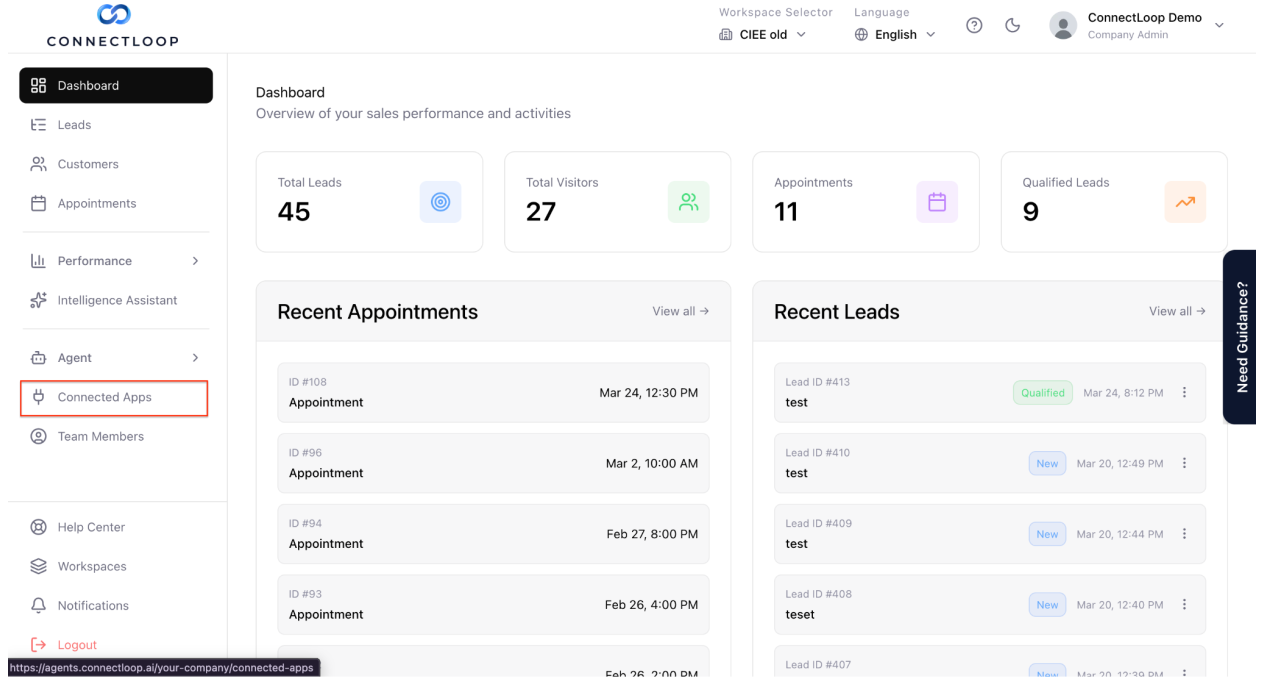1262x699 pixels.
Task: Expand the Agent submenu chevron
Action: tap(195, 358)
